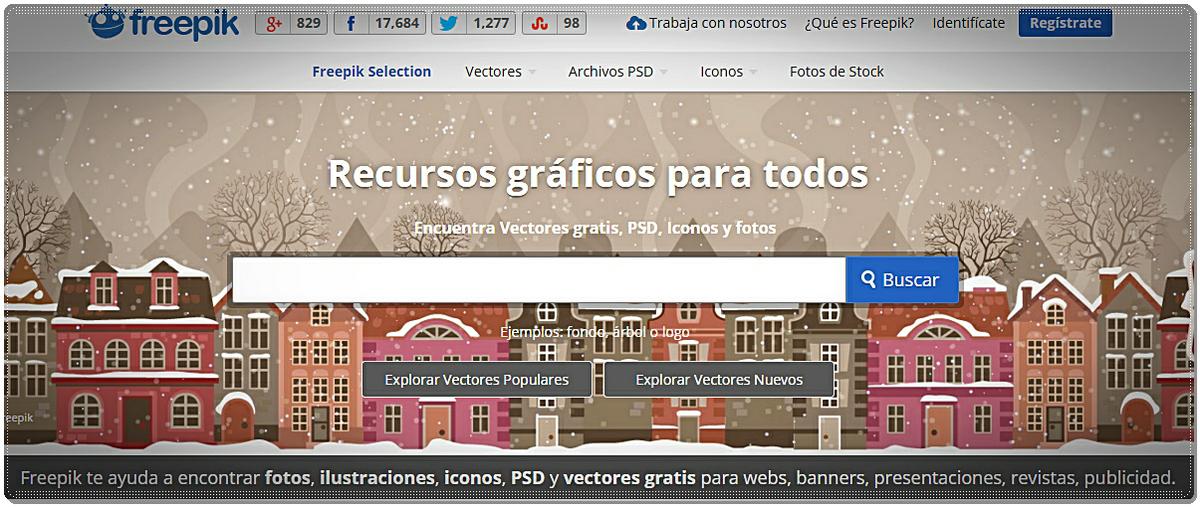Expand the Iconos dropdown arrow
This screenshot has width=1200, height=507.
(x=753, y=73)
